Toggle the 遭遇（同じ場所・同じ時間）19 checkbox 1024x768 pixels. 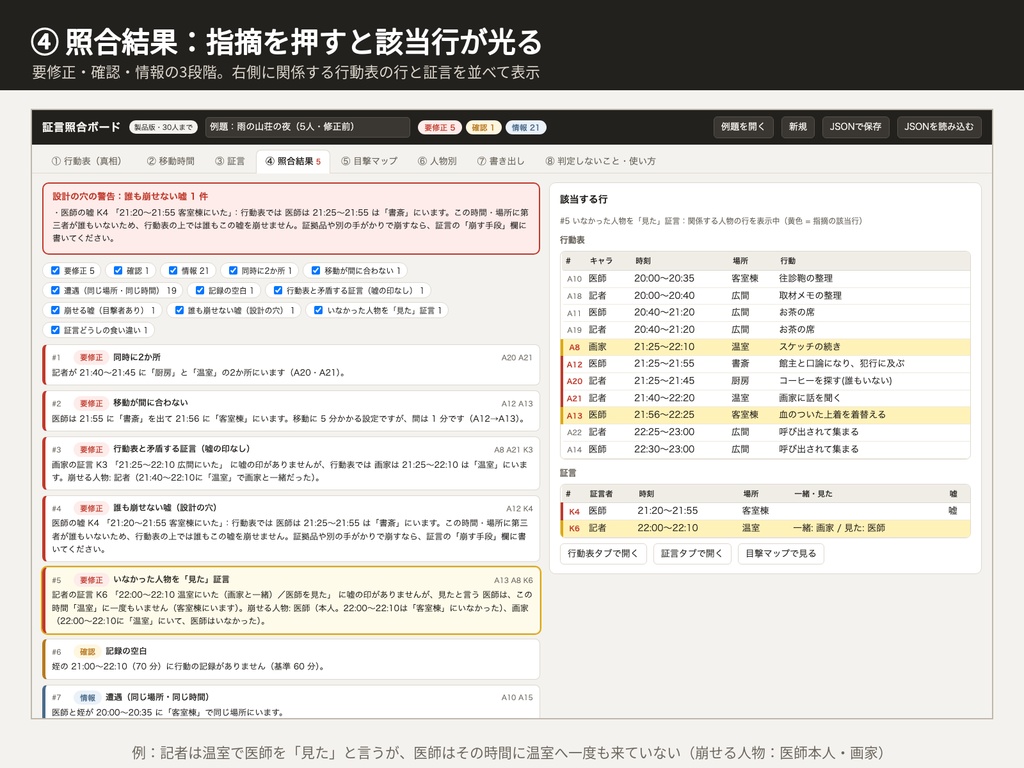pos(56,291)
